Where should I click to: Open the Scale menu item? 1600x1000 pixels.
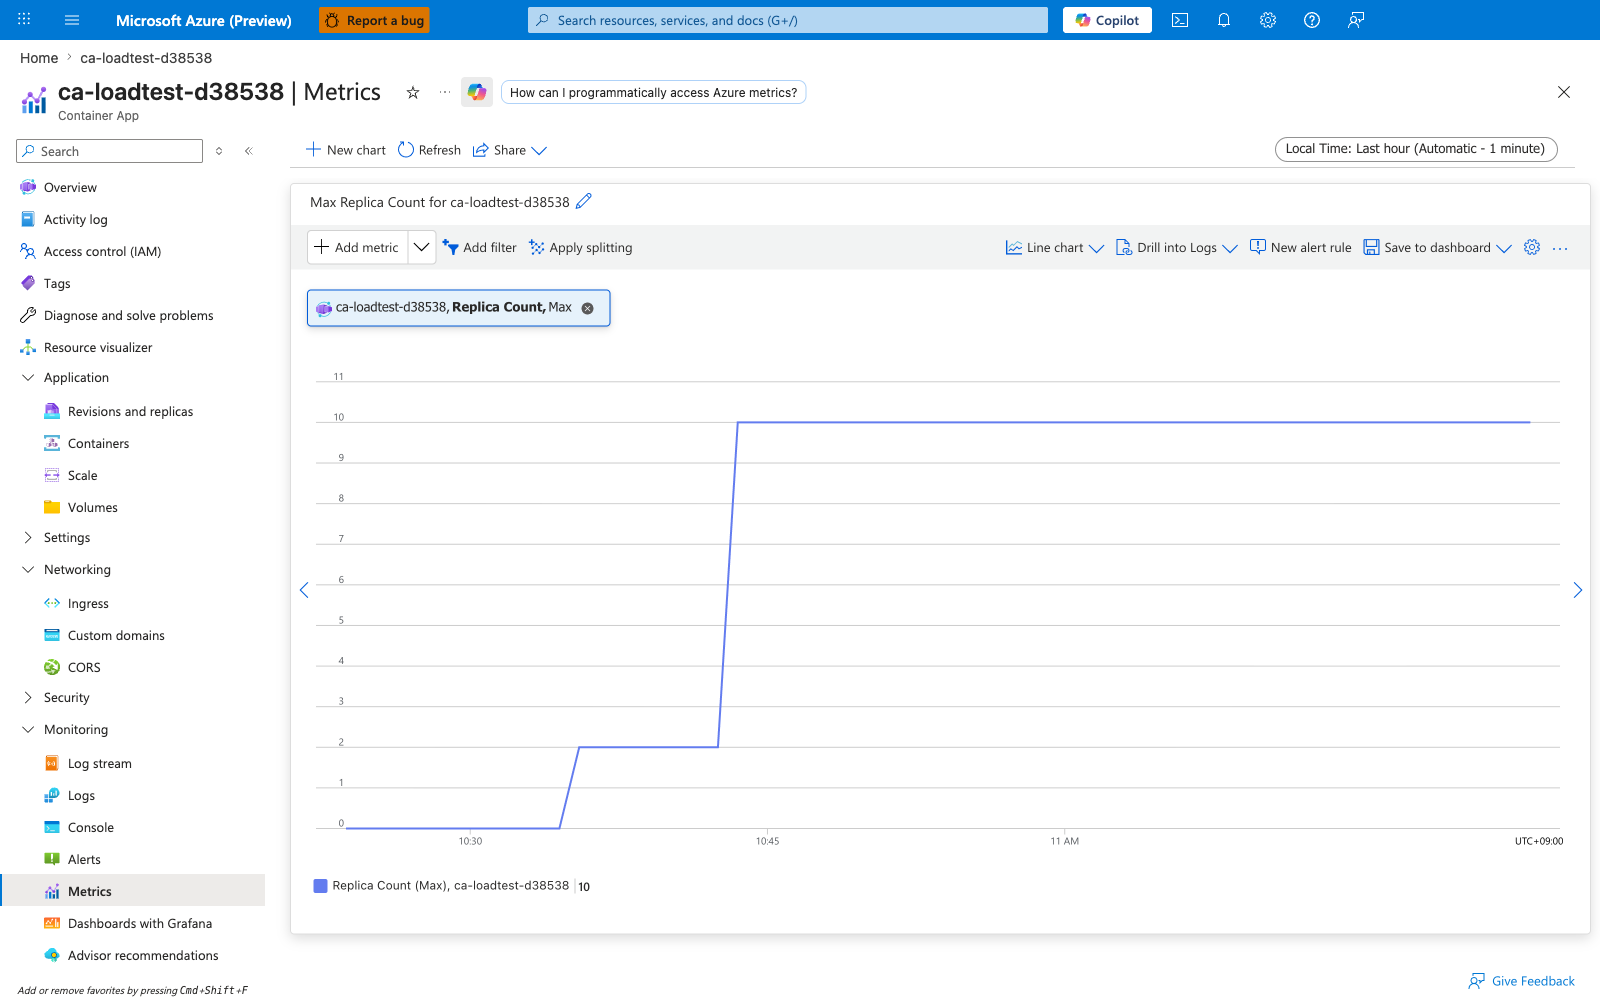click(x=83, y=476)
